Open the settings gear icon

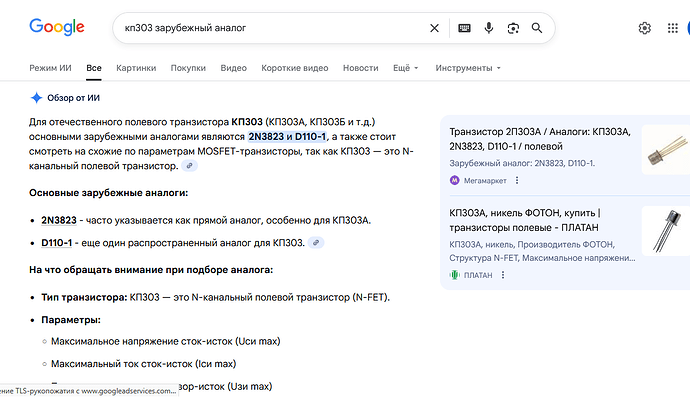pos(645,28)
